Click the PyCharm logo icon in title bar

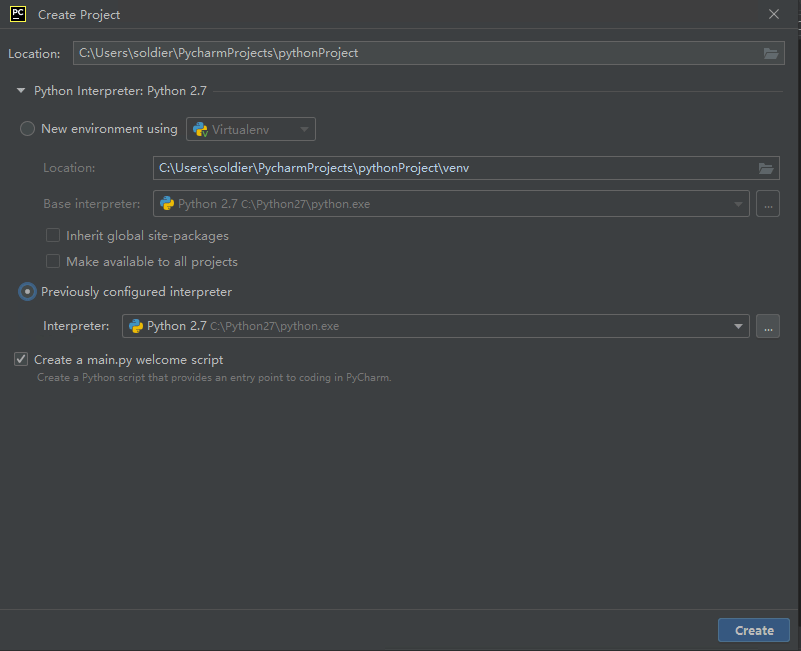tap(18, 14)
